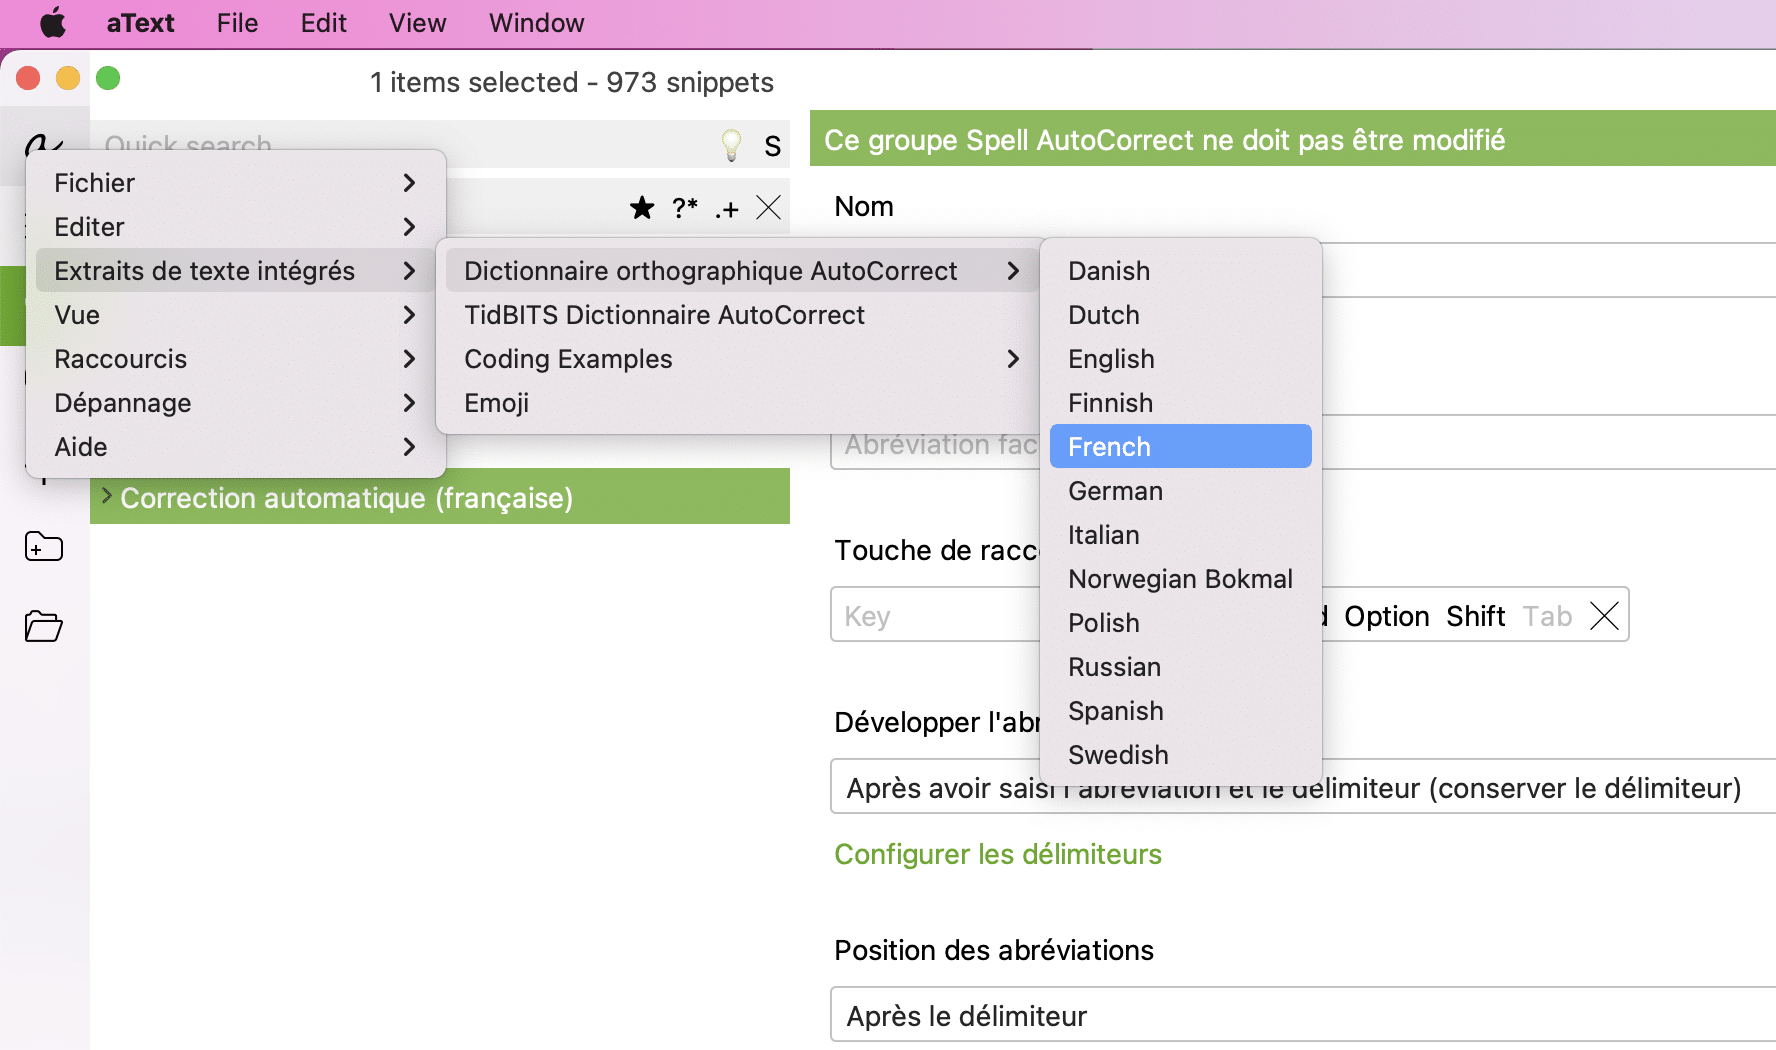Open the View menu in menu bar
Screen dimensions: 1776x1050
coord(417,23)
